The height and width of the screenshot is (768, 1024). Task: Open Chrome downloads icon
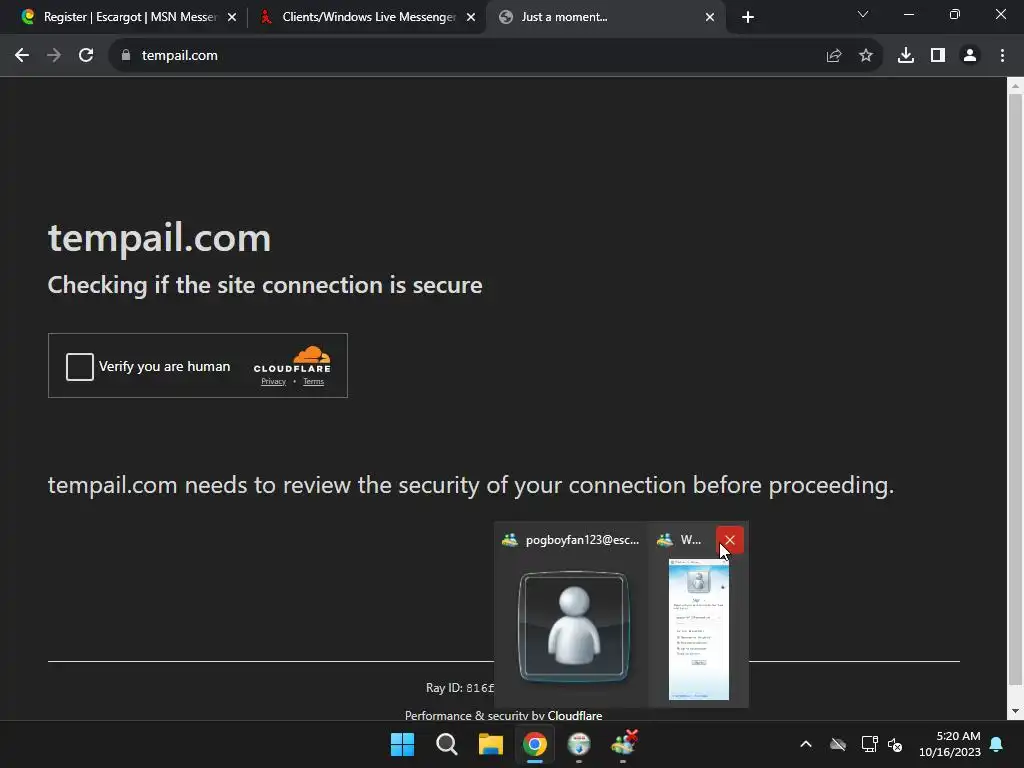(x=906, y=56)
